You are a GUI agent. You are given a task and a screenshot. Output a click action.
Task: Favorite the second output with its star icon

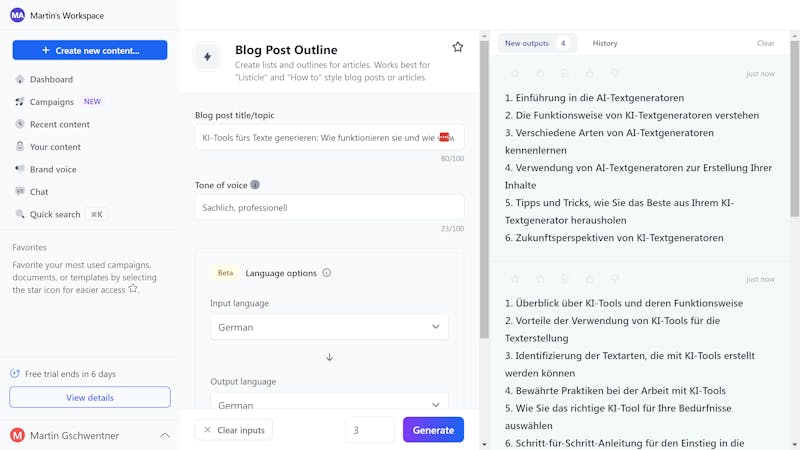pyautogui.click(x=515, y=279)
